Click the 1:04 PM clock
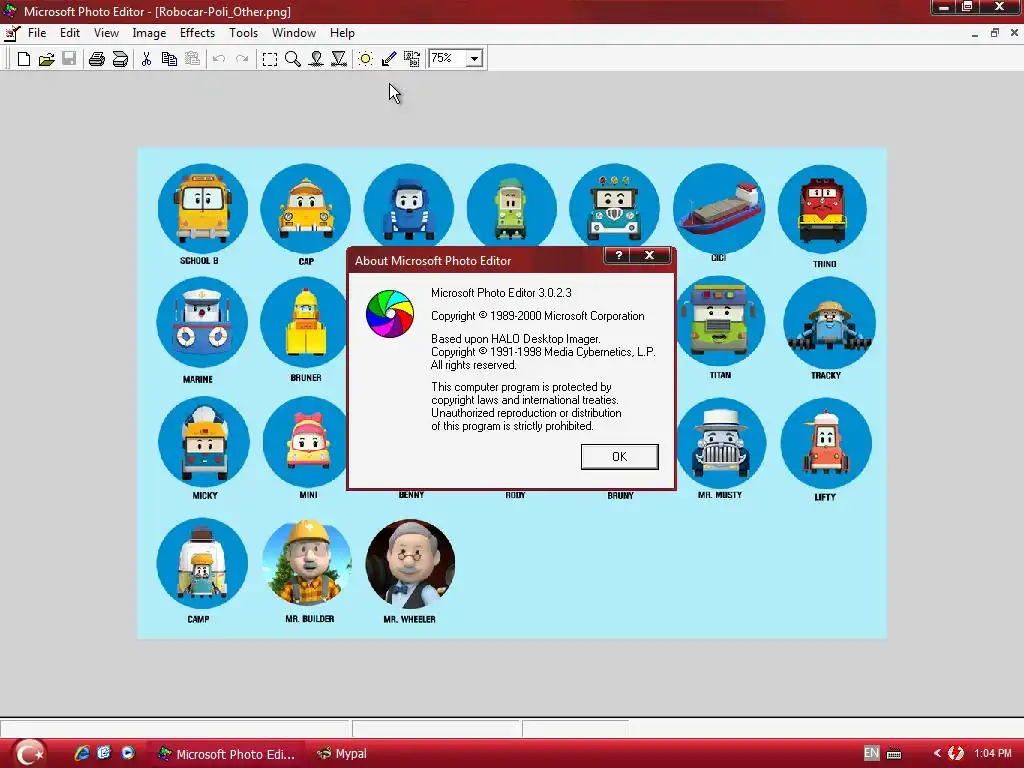Viewport: 1024px width, 768px height. tap(993, 753)
